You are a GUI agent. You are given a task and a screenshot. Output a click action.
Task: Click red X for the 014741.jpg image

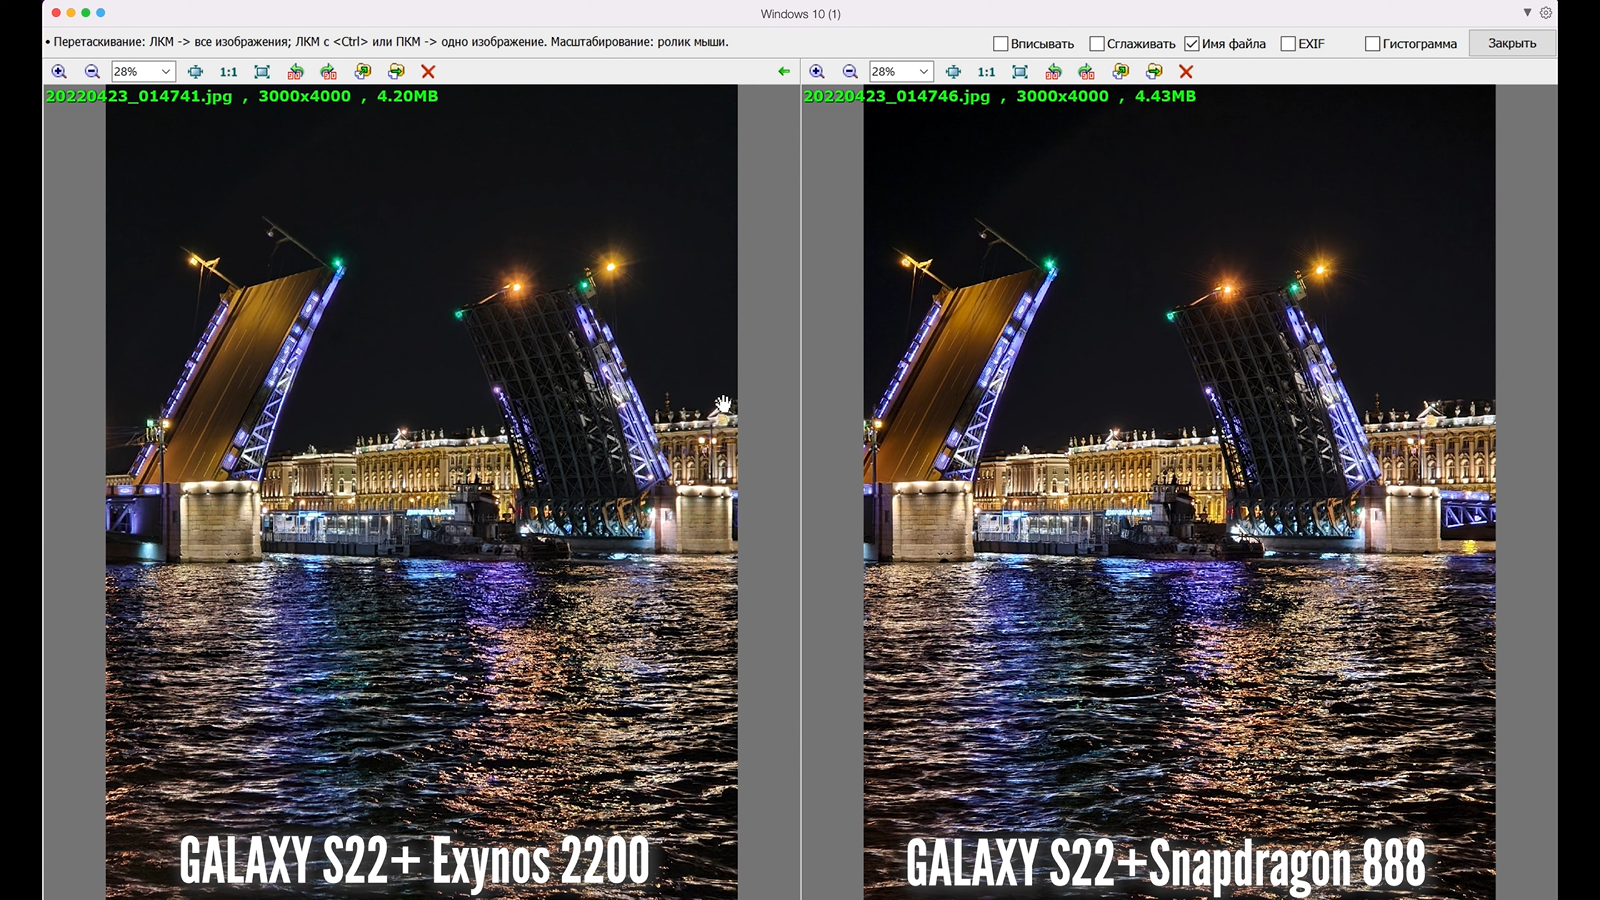tap(428, 72)
